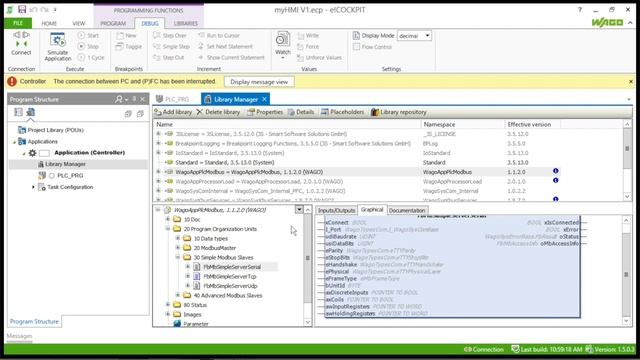
Task: Switch to the HOME ribbon tab
Action: [49, 23]
